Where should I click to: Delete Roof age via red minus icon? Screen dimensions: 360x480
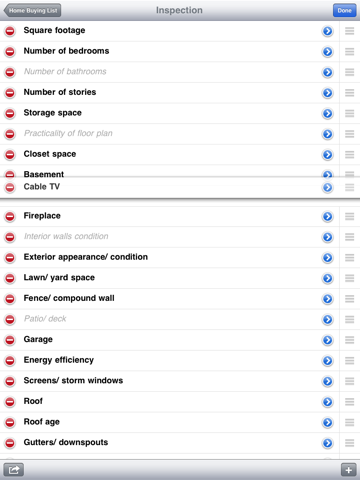point(10,422)
